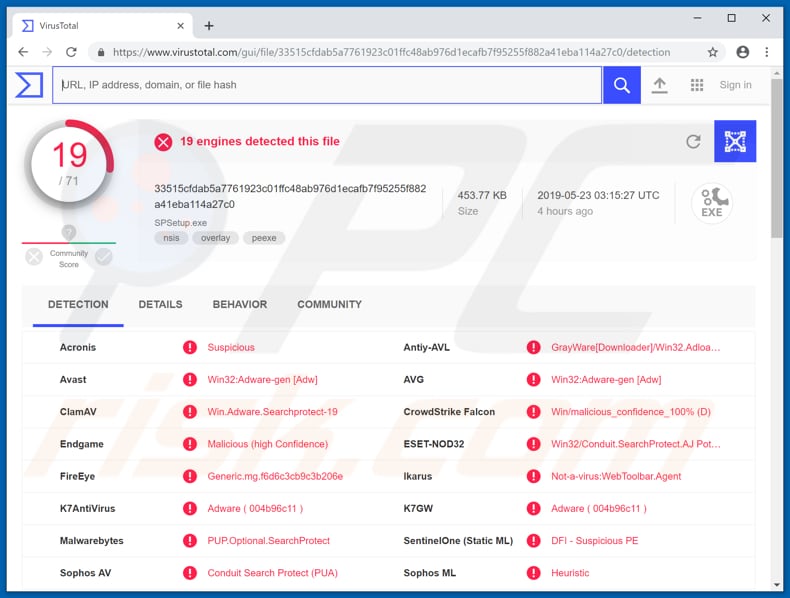
Task: Click the red X detection icon
Action: click(163, 142)
